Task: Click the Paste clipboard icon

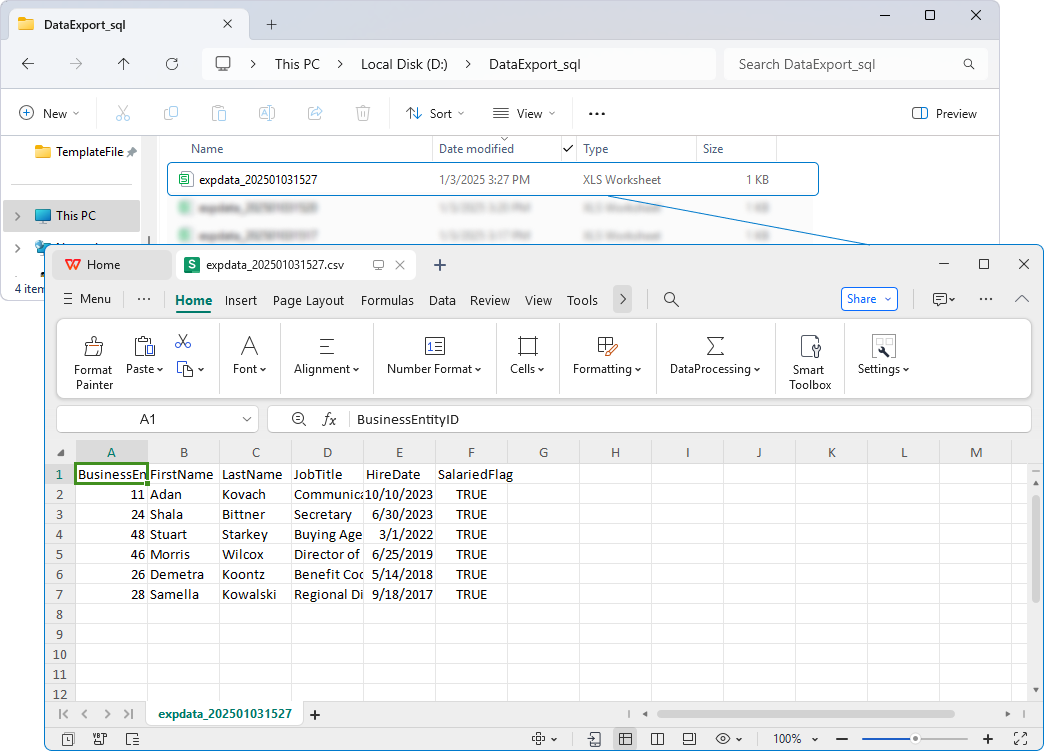Action: point(144,346)
